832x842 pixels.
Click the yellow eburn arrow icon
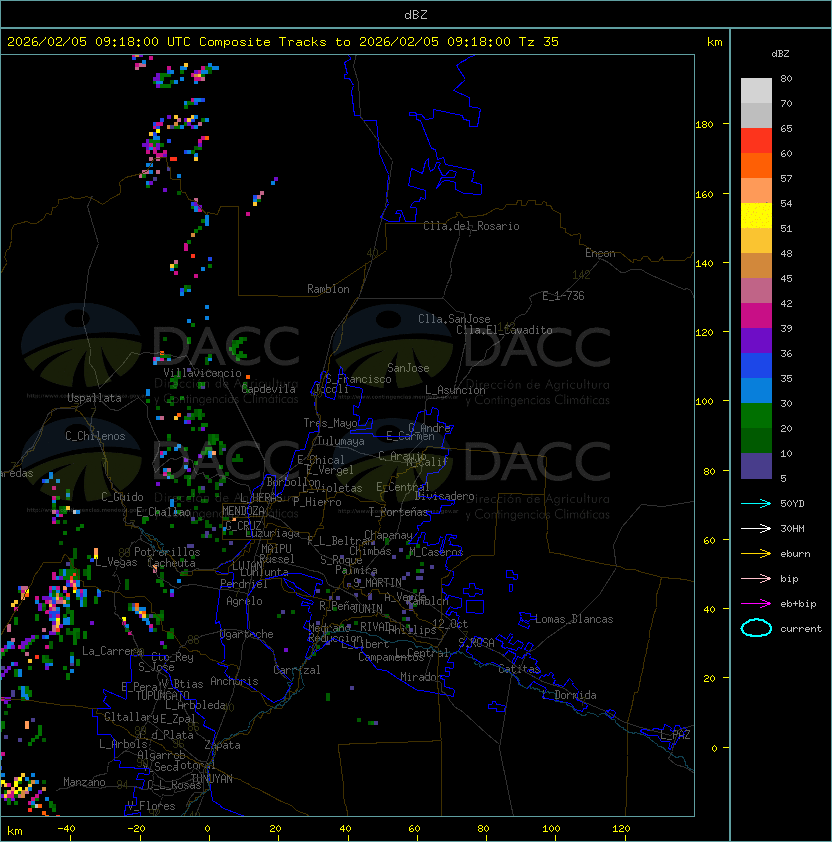point(756,553)
